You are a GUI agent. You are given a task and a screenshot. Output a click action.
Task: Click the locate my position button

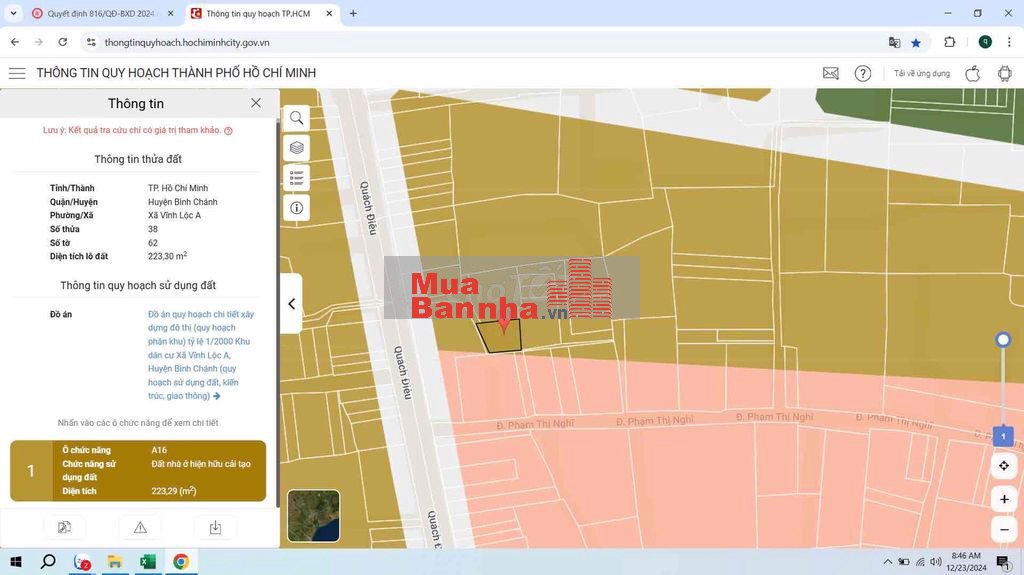pos(1003,466)
